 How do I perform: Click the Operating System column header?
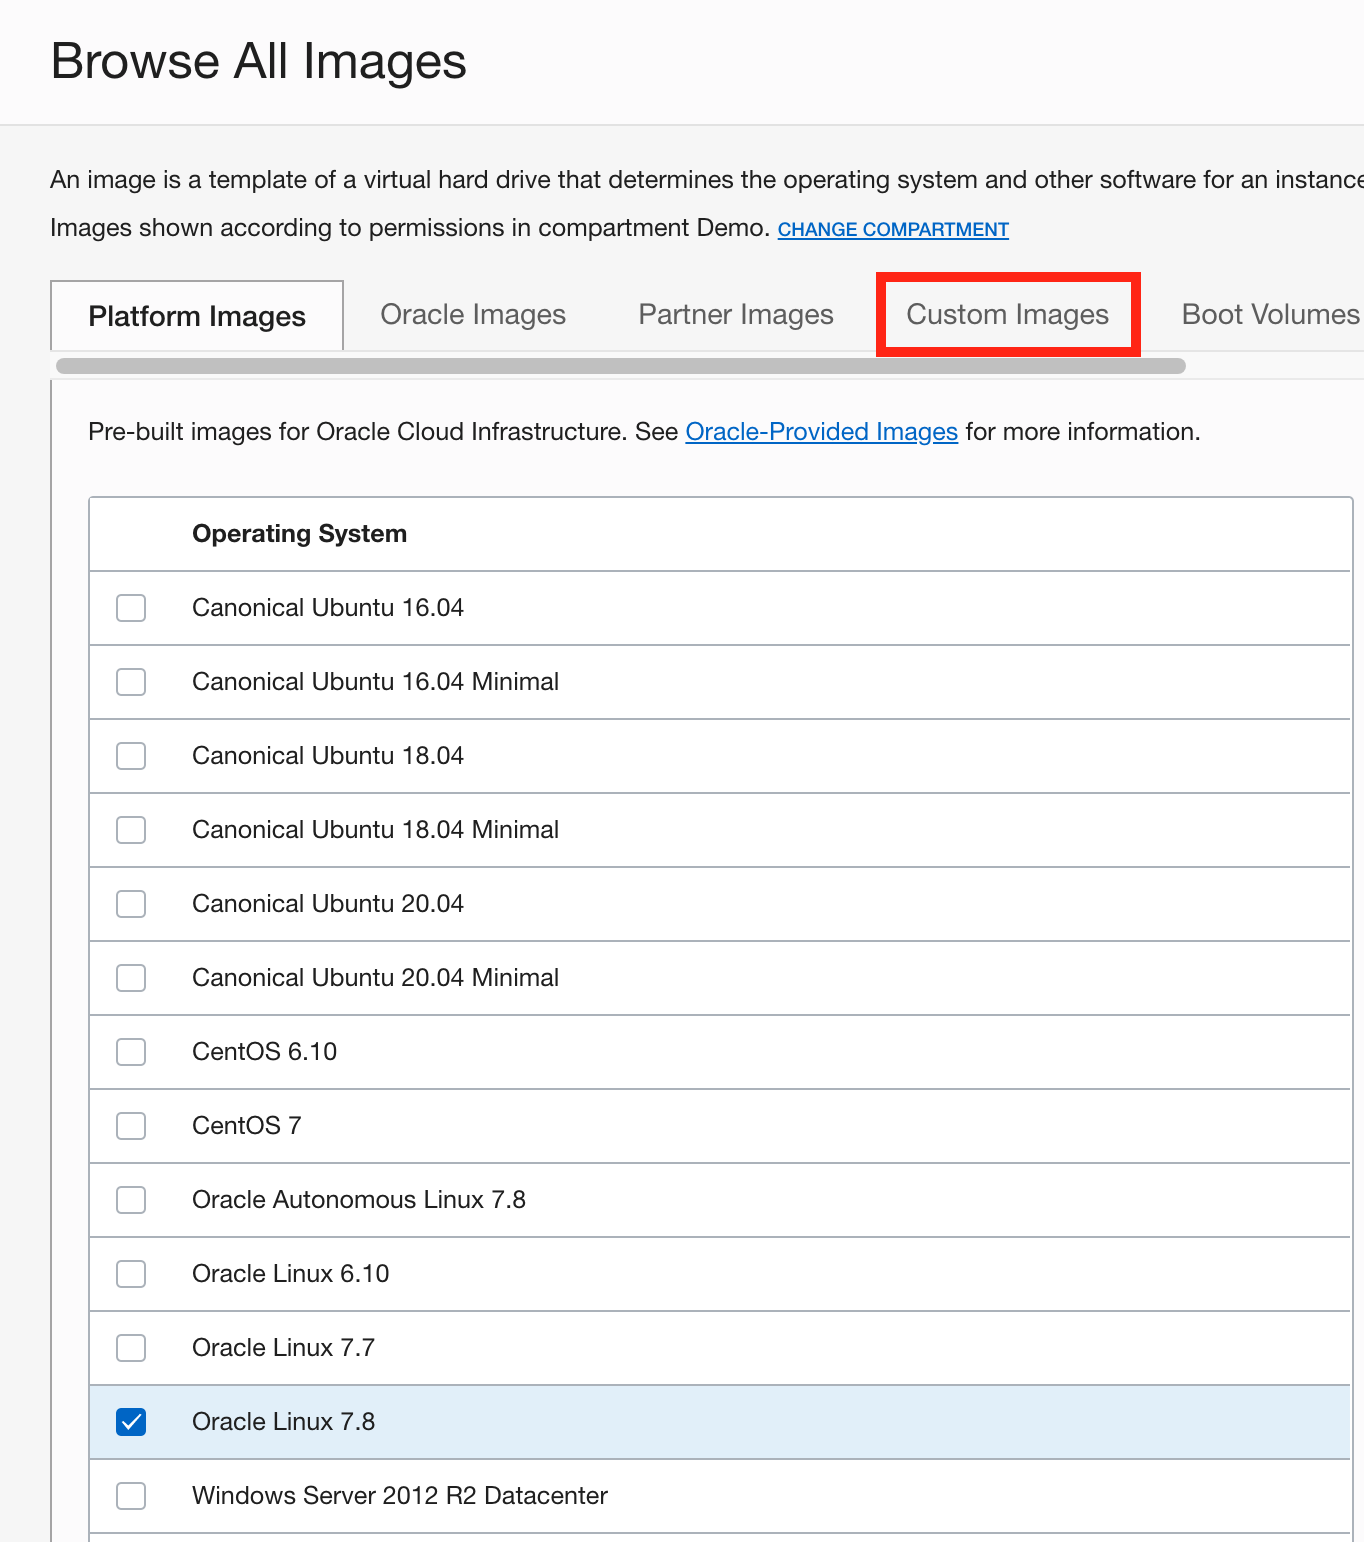click(x=299, y=534)
